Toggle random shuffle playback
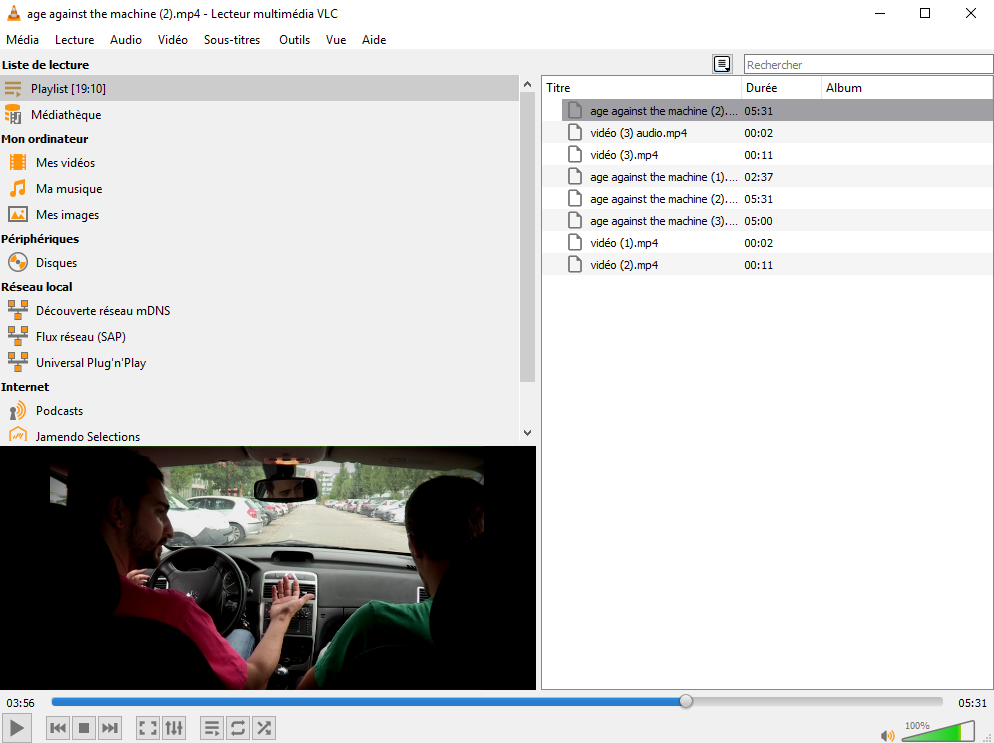Image resolution: width=994 pixels, height=743 pixels. tap(264, 729)
